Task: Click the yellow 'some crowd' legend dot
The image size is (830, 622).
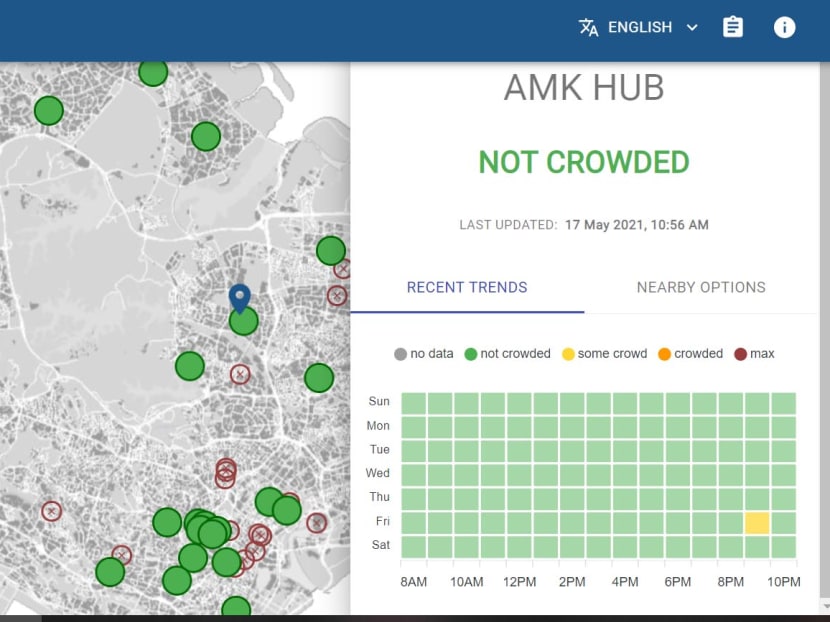Action: point(568,354)
